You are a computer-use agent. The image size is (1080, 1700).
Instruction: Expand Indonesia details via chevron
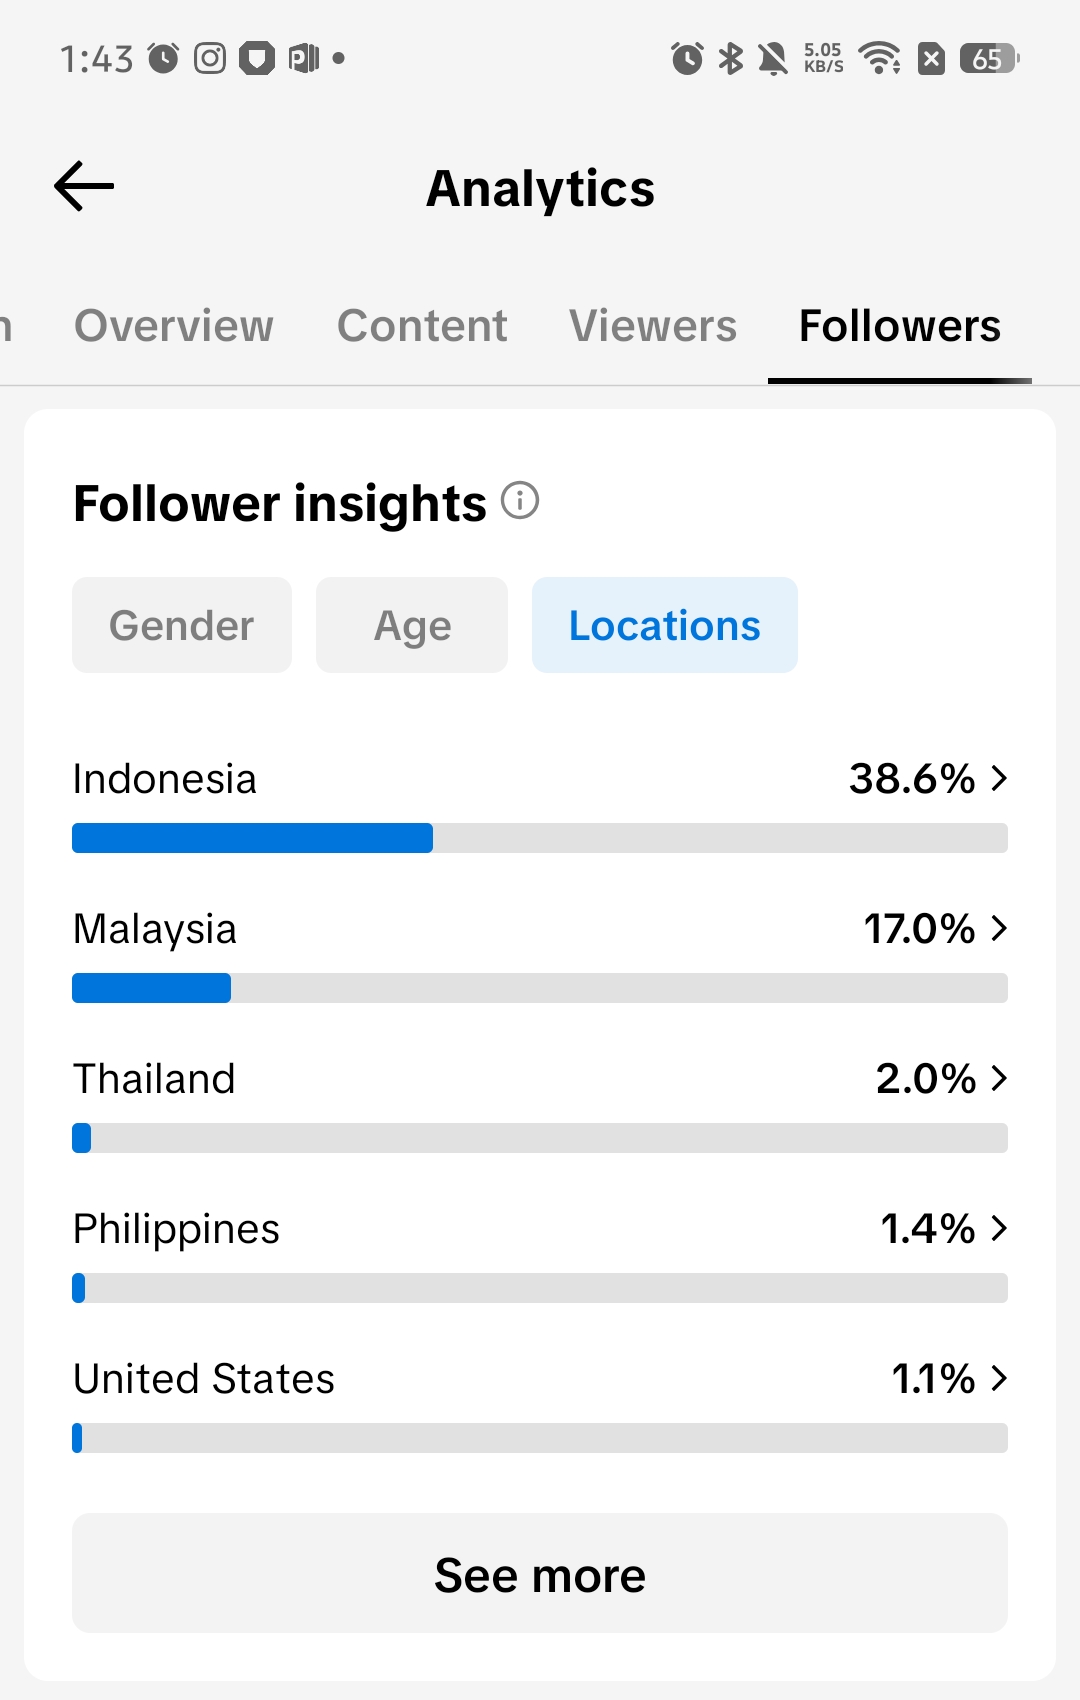(x=999, y=778)
